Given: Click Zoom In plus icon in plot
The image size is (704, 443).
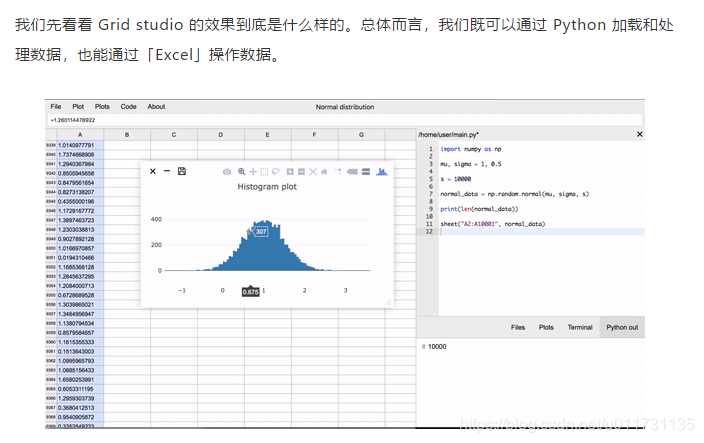Looking at the screenshot, I should tap(290, 171).
